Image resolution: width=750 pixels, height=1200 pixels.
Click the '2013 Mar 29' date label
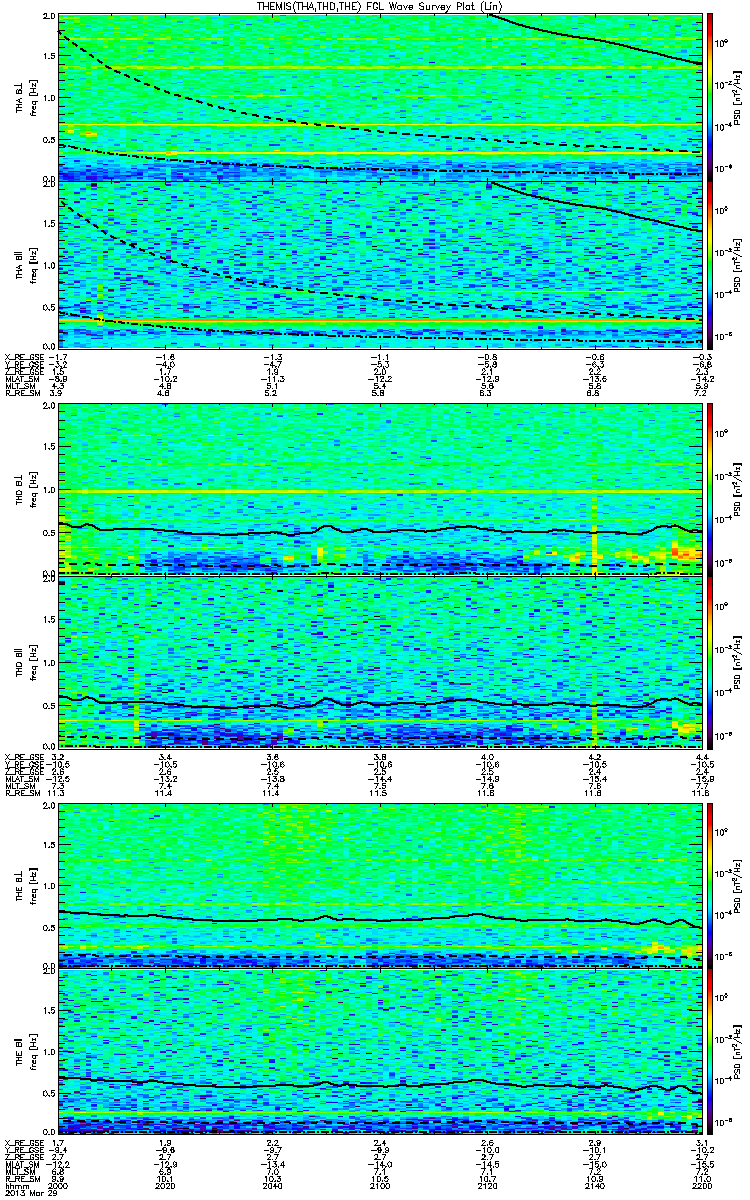pos(27,1194)
